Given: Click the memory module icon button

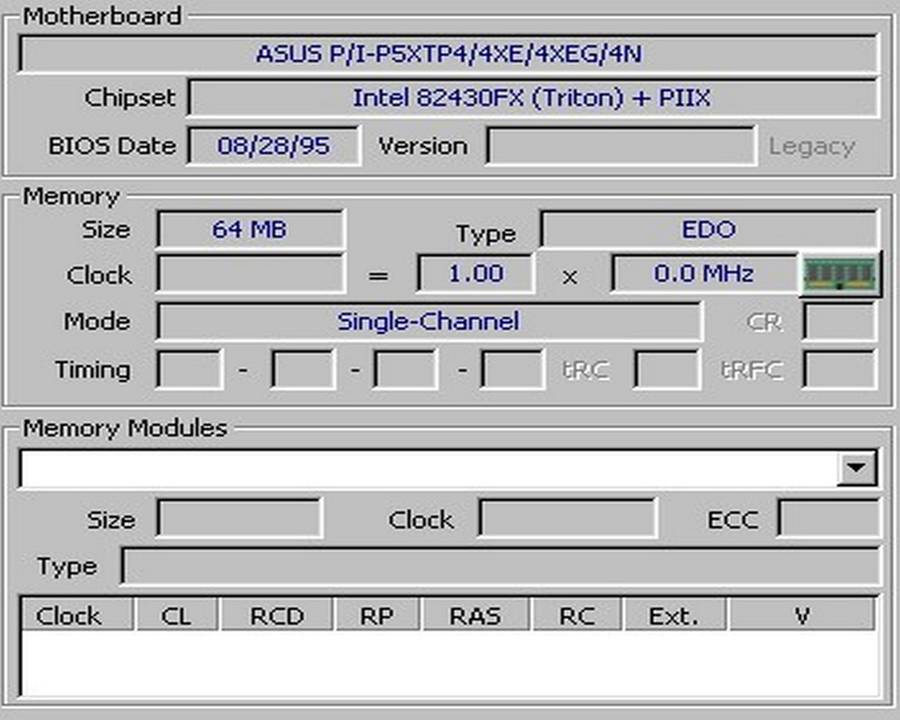Looking at the screenshot, I should coord(840,274).
